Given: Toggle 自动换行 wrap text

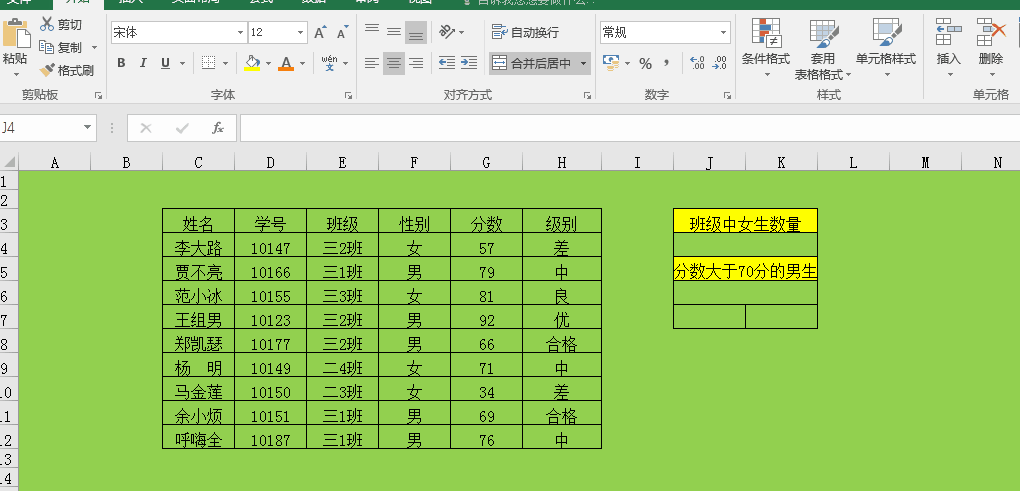Looking at the screenshot, I should tap(525, 32).
